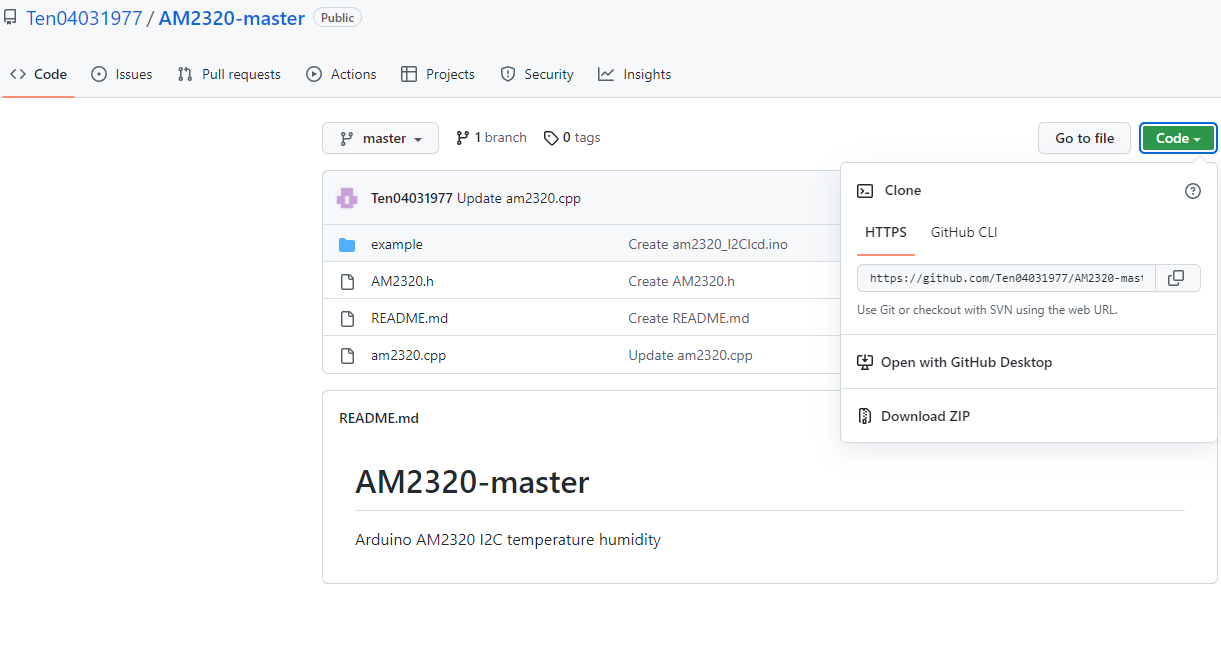Switch to the Code tab

pos(39,74)
